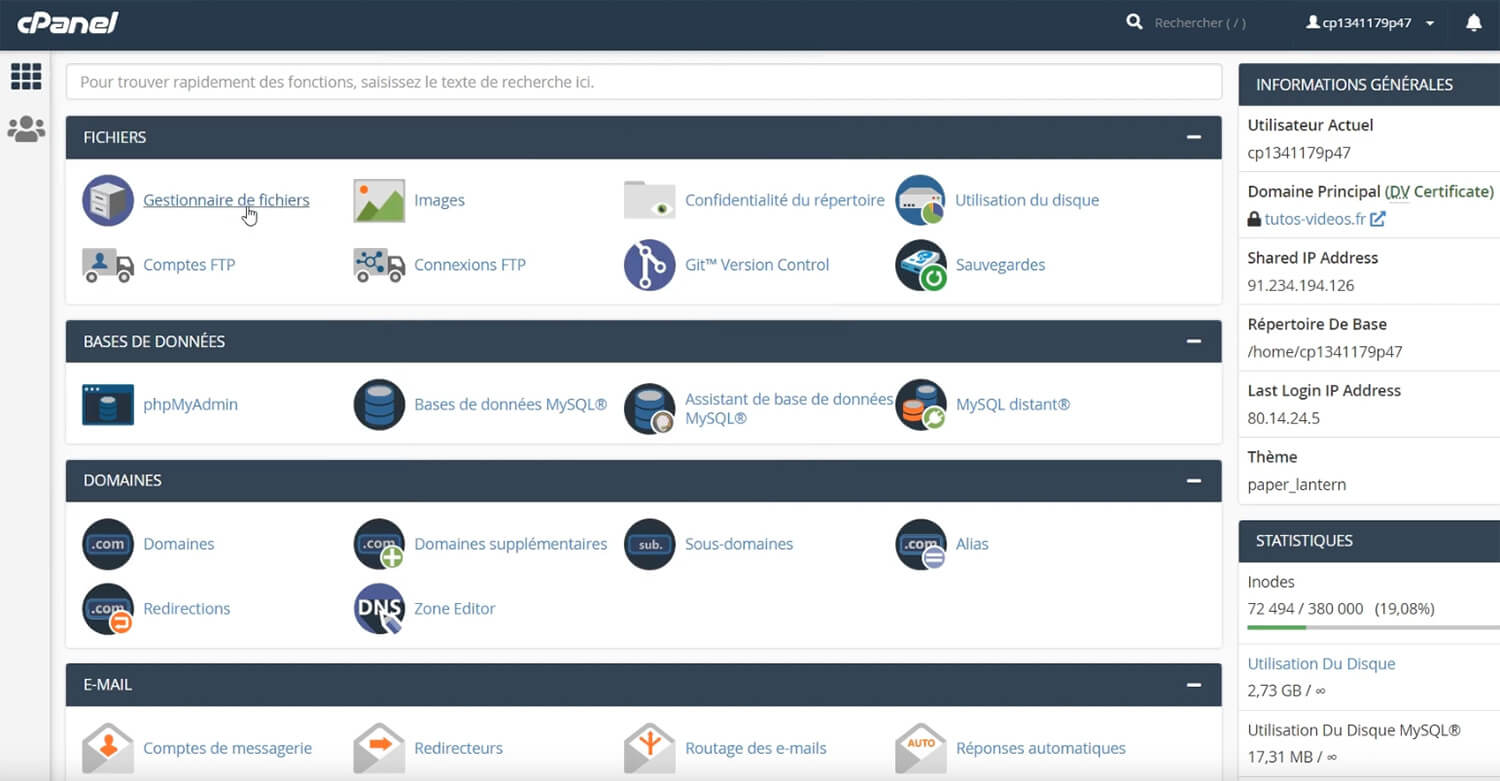
Task: Click the Réponses automatiques link
Action: [1041, 748]
